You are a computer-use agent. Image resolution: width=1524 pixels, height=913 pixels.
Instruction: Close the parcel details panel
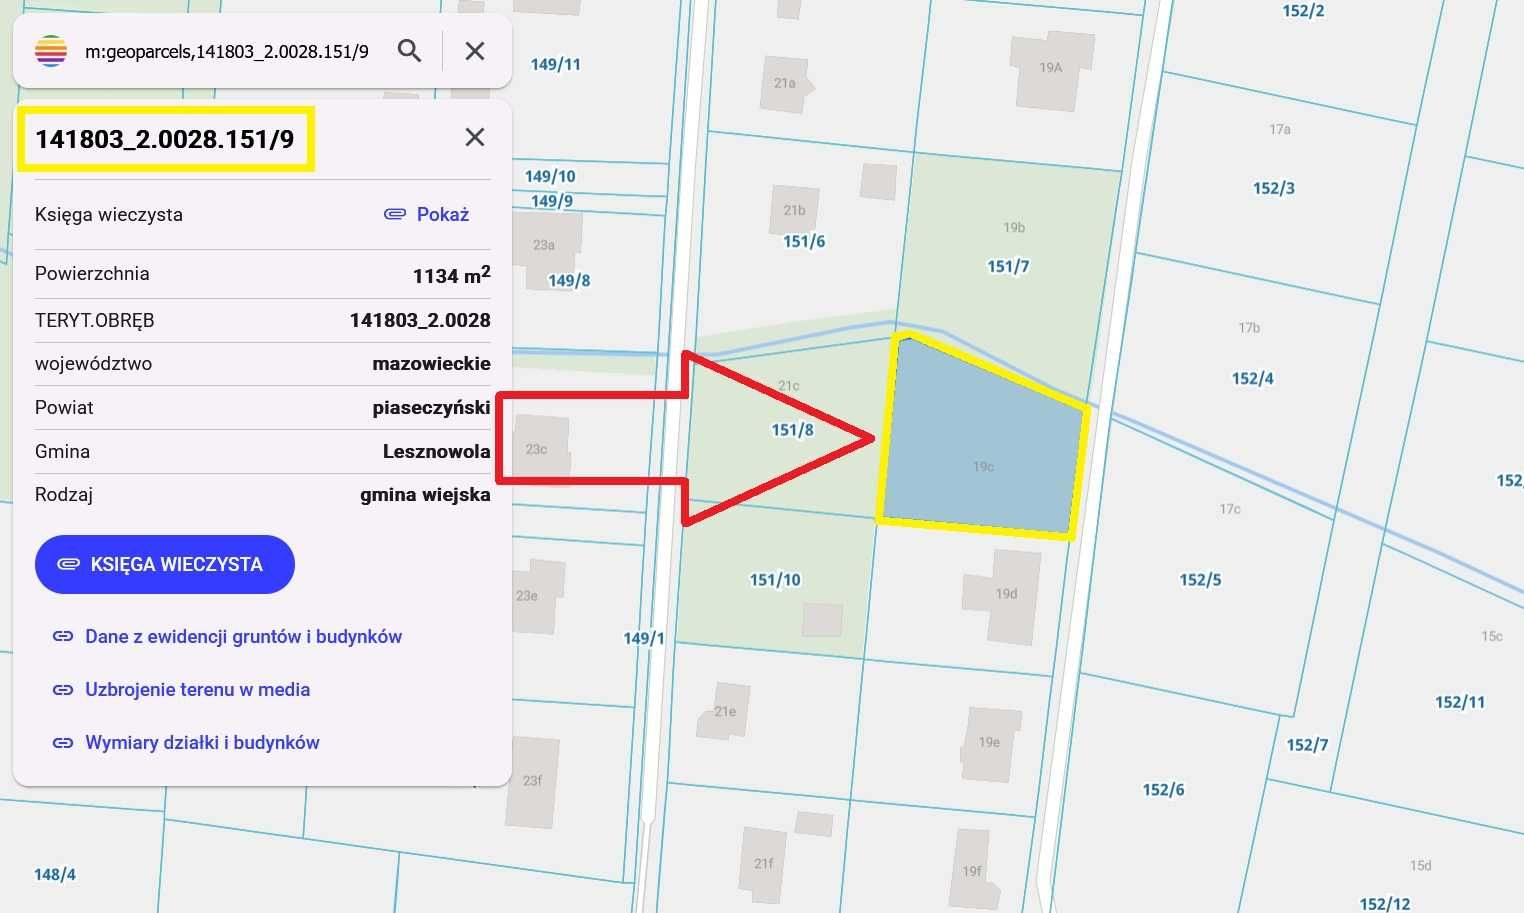(x=475, y=137)
